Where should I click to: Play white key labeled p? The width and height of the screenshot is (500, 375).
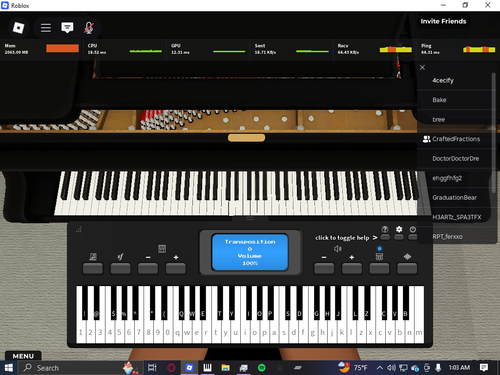[x=264, y=332]
